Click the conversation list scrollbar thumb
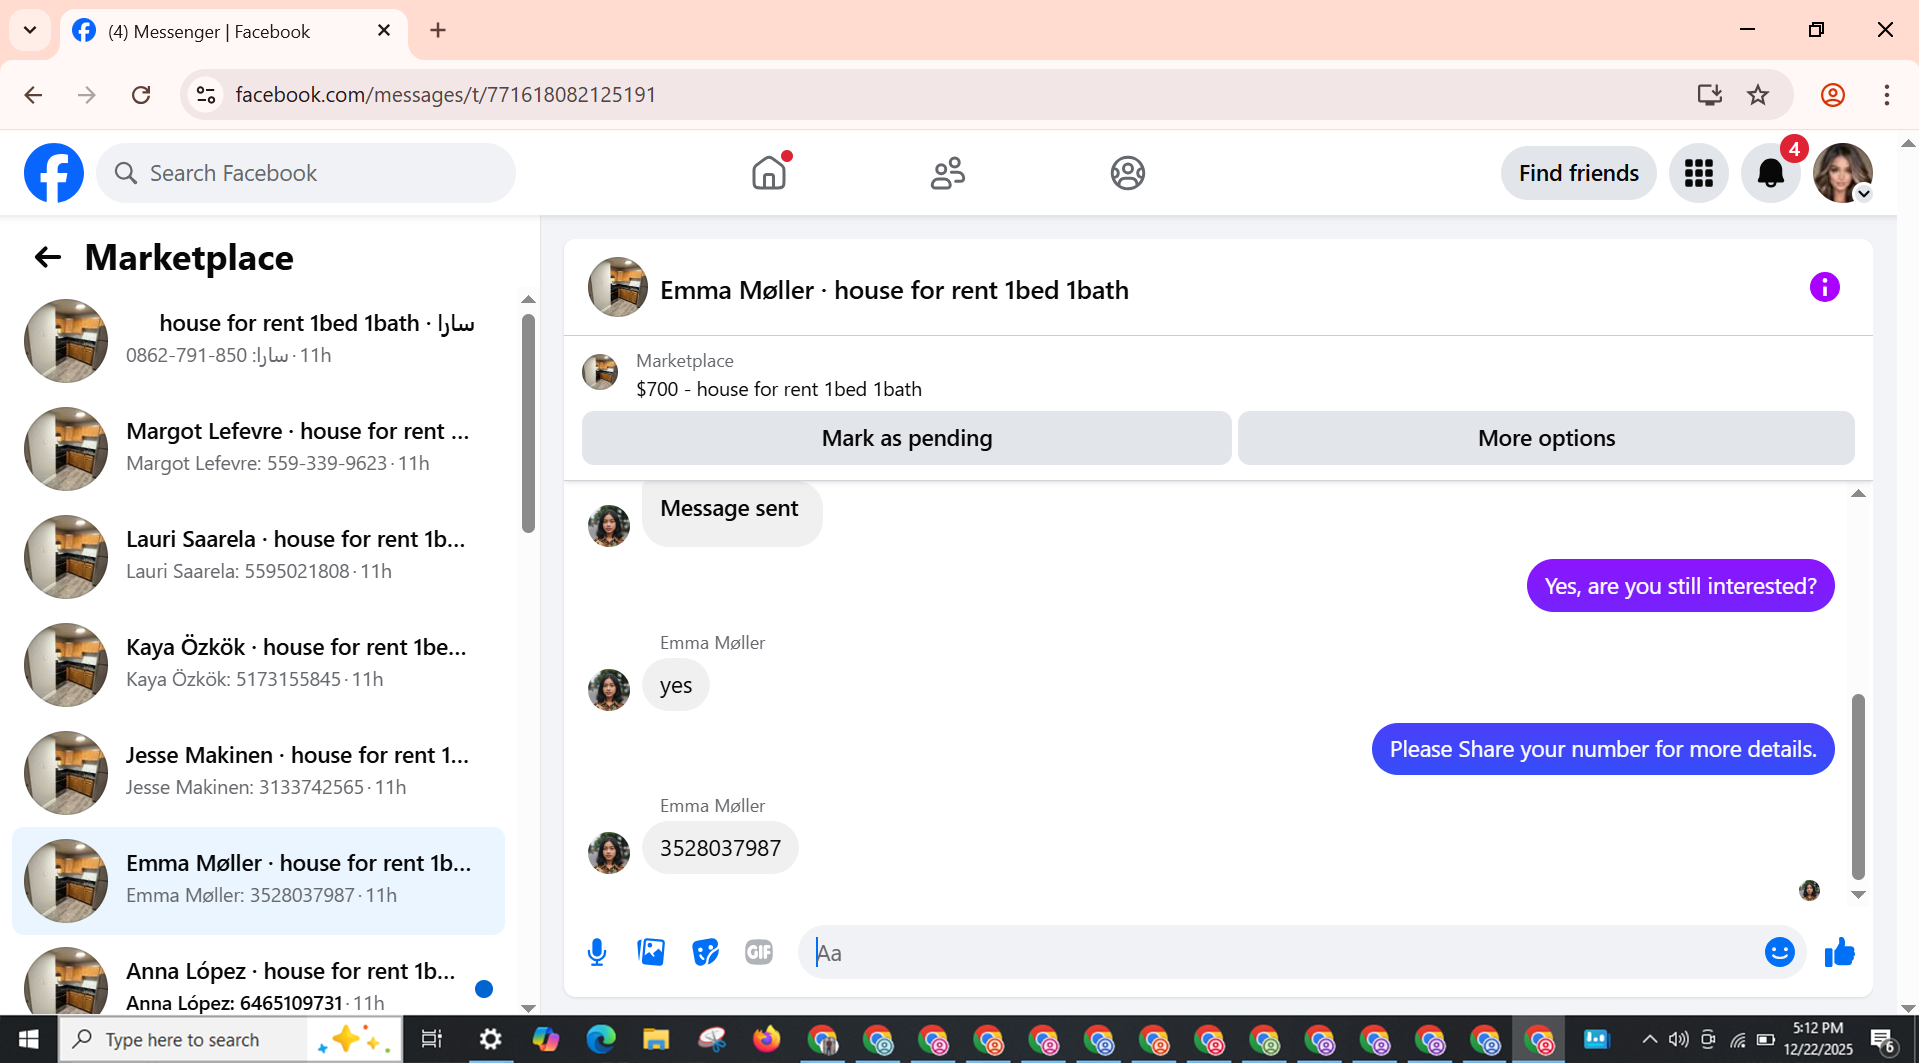This screenshot has width=1919, height=1063. [x=528, y=424]
